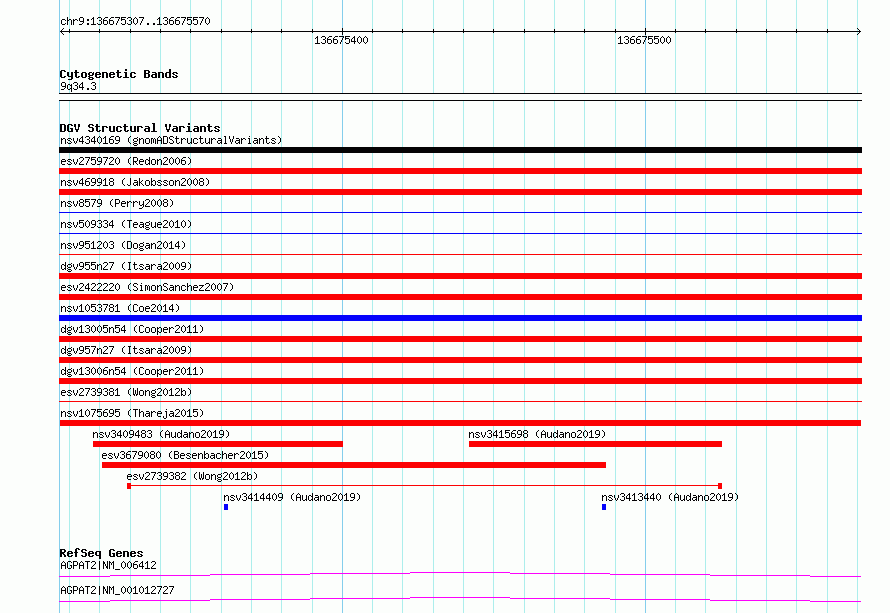Select the red bar below nsv3415698
This screenshot has height=613, width=890.
tap(595, 444)
